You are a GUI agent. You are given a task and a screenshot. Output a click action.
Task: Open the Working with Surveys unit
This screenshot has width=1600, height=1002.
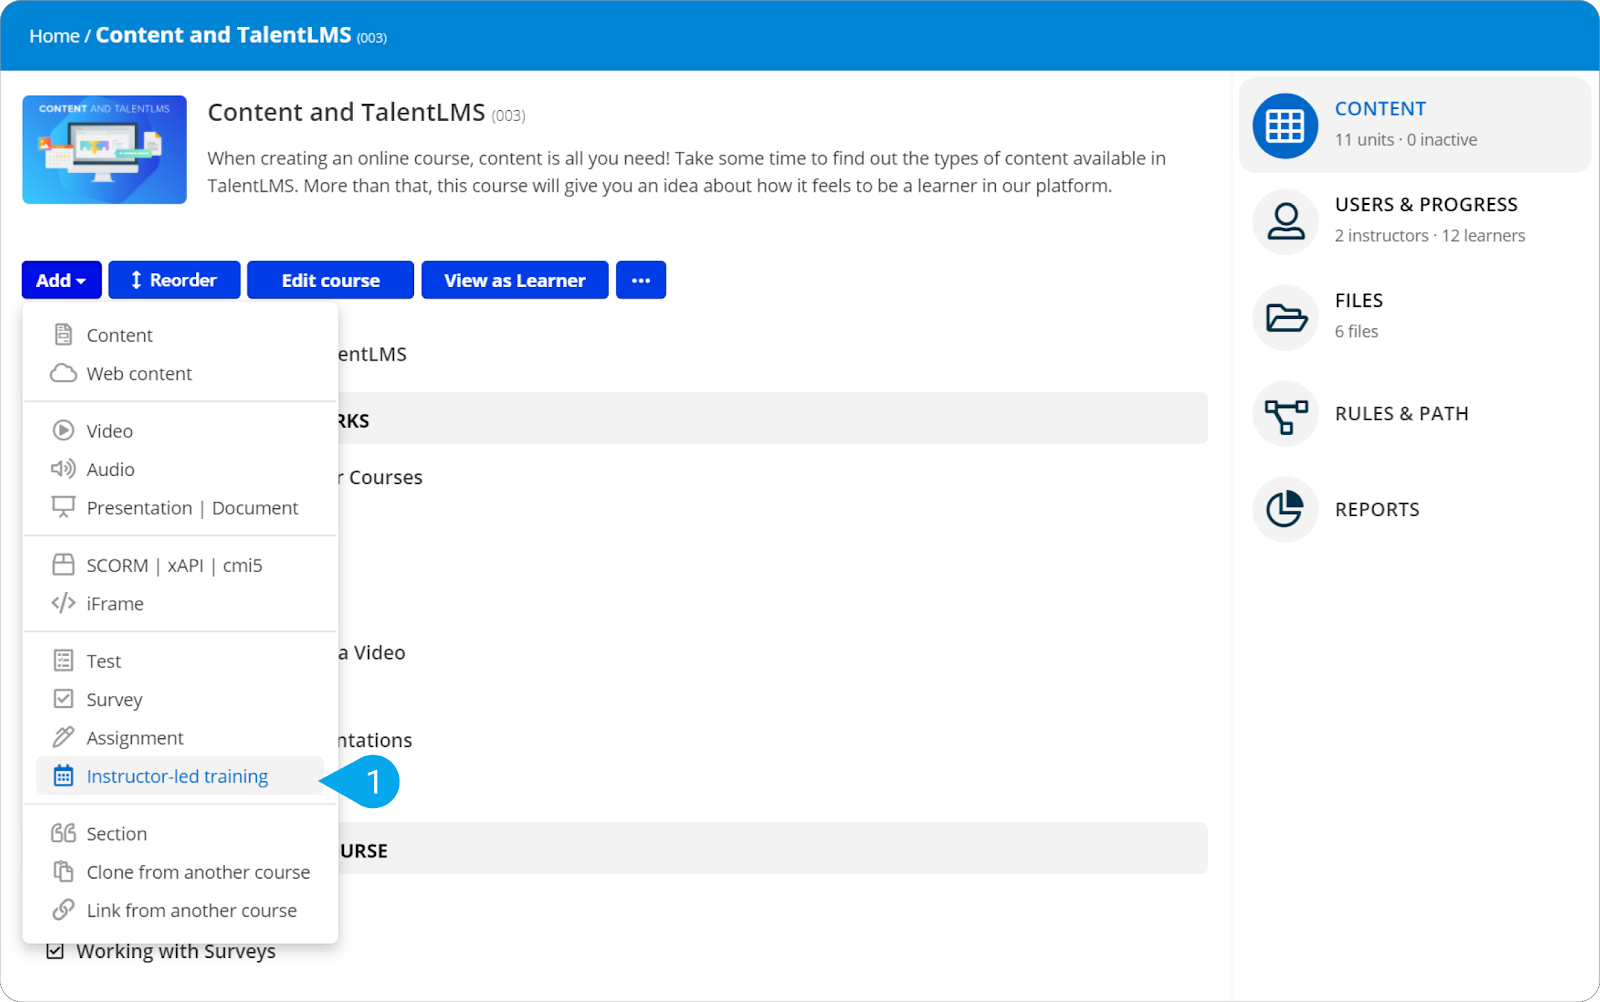(x=176, y=951)
